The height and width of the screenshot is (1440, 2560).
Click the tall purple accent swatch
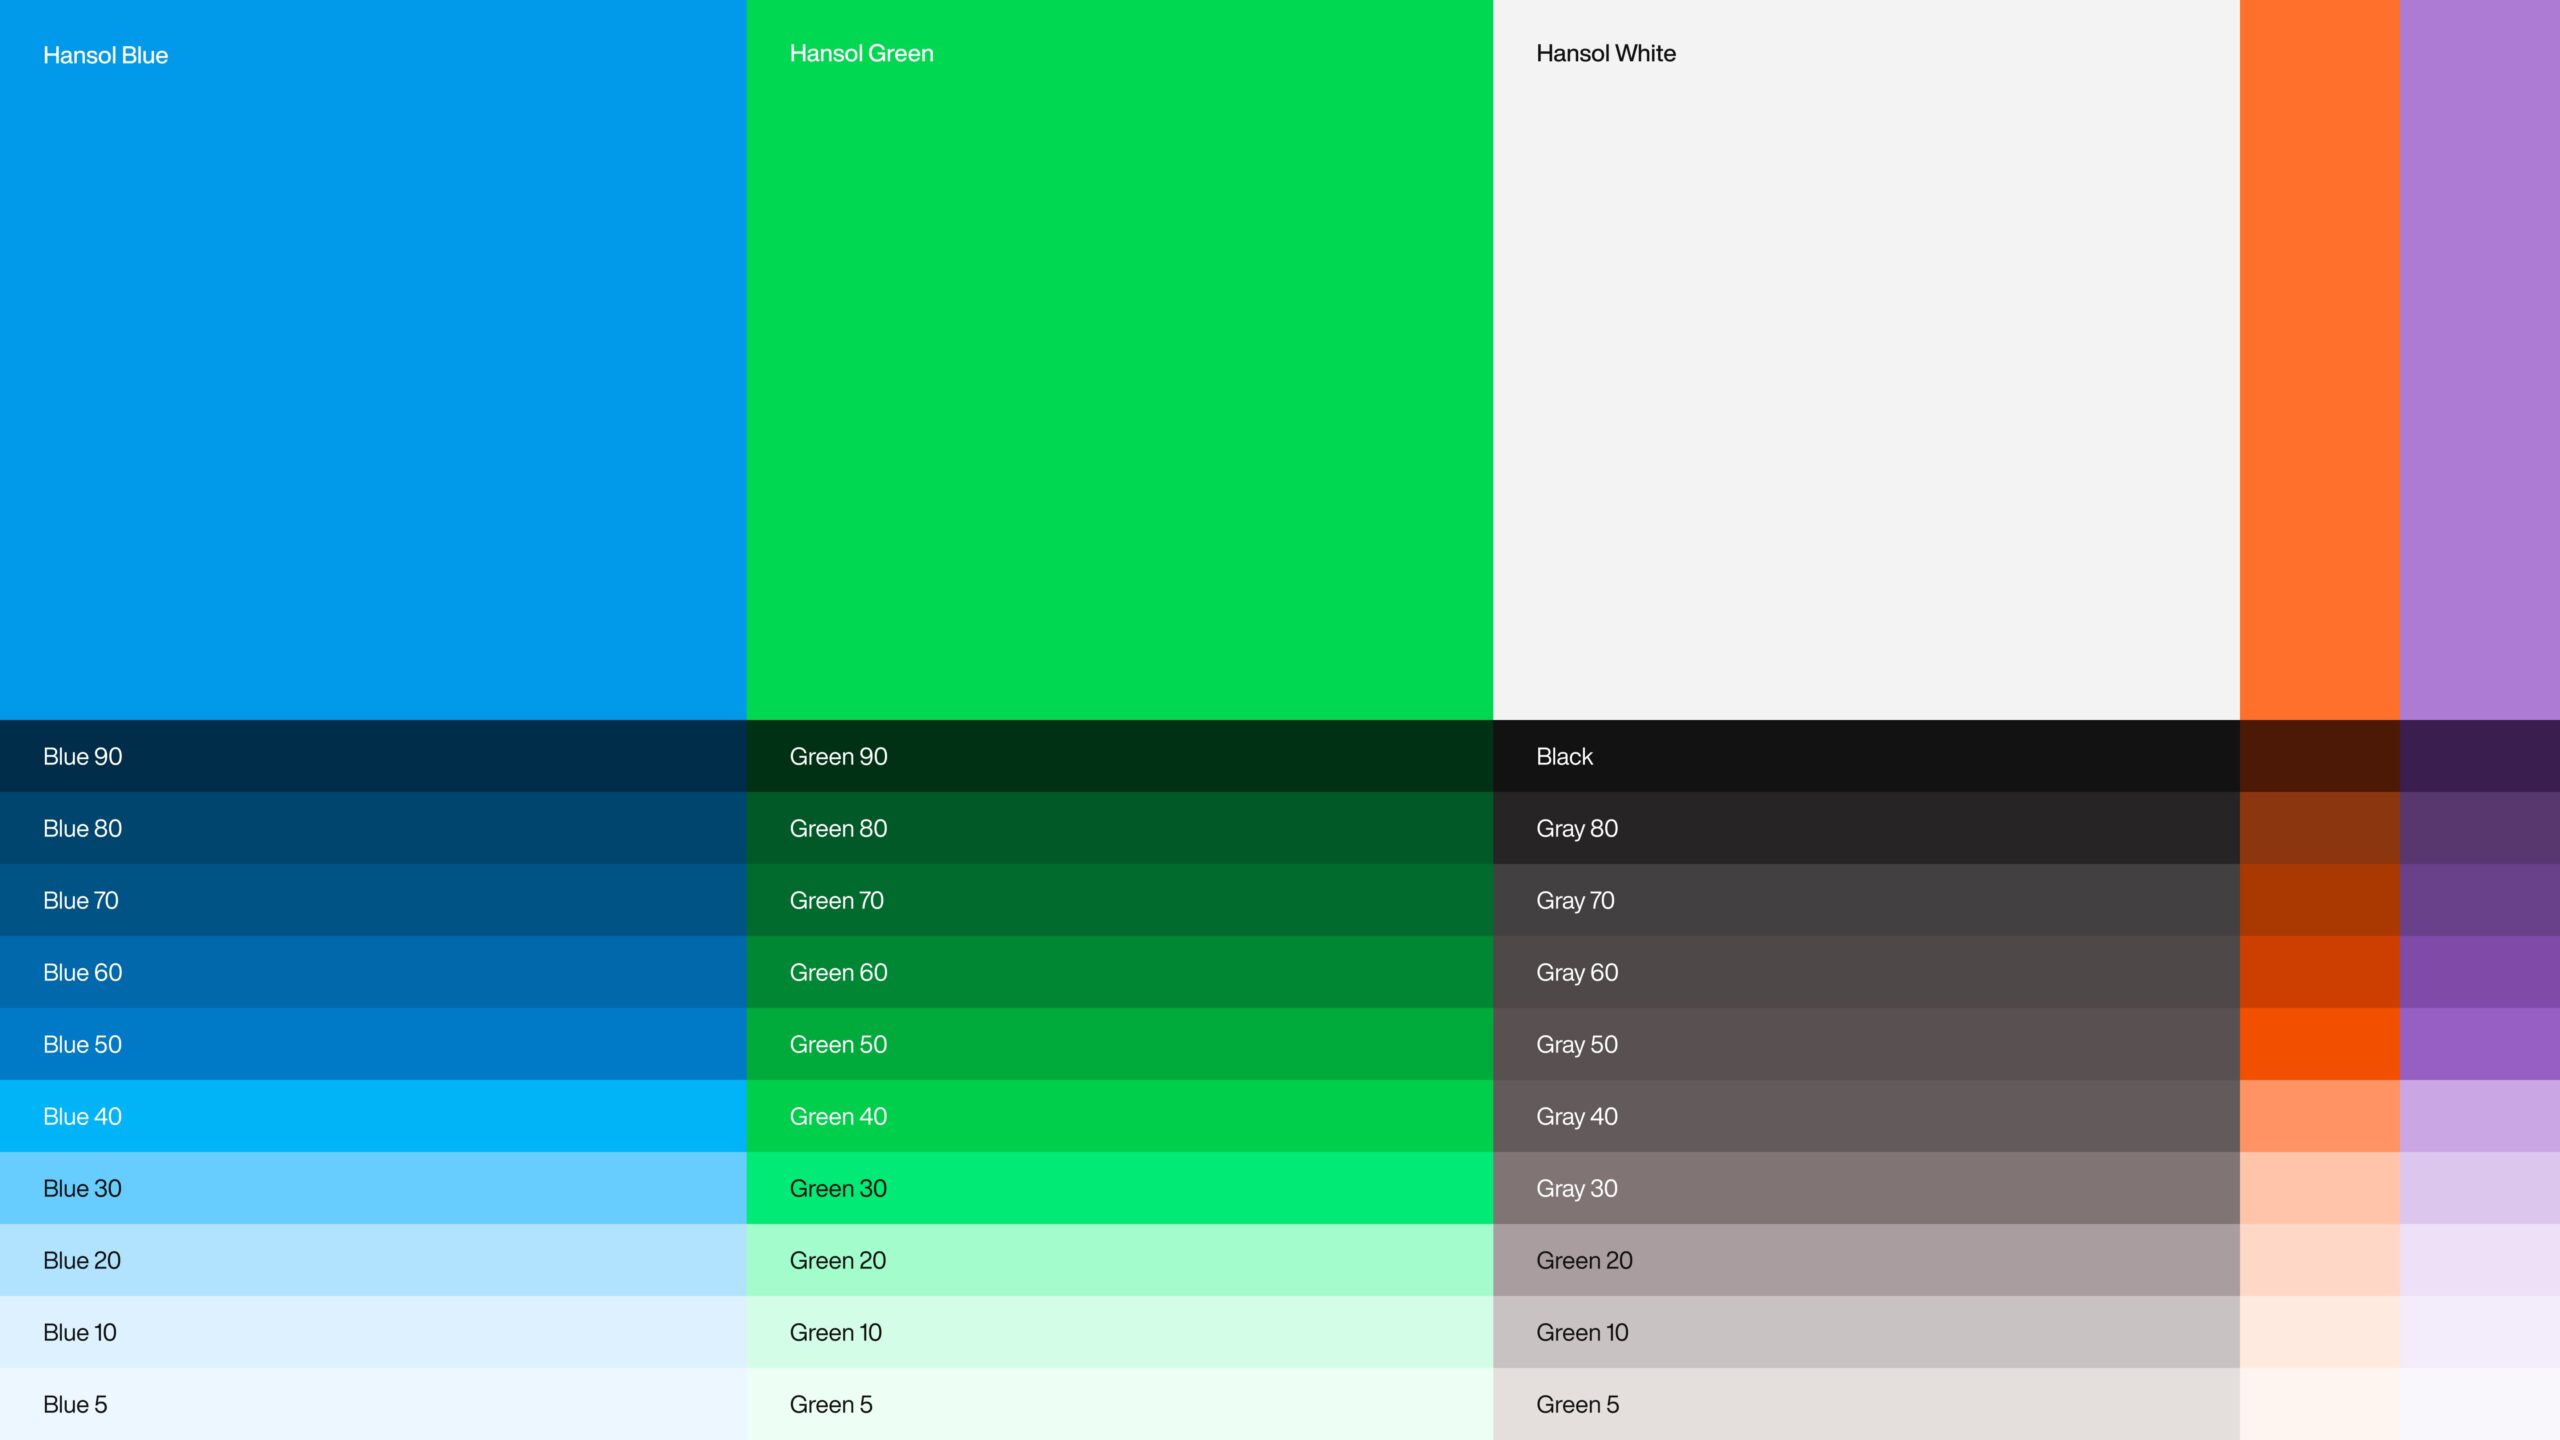(2479, 360)
